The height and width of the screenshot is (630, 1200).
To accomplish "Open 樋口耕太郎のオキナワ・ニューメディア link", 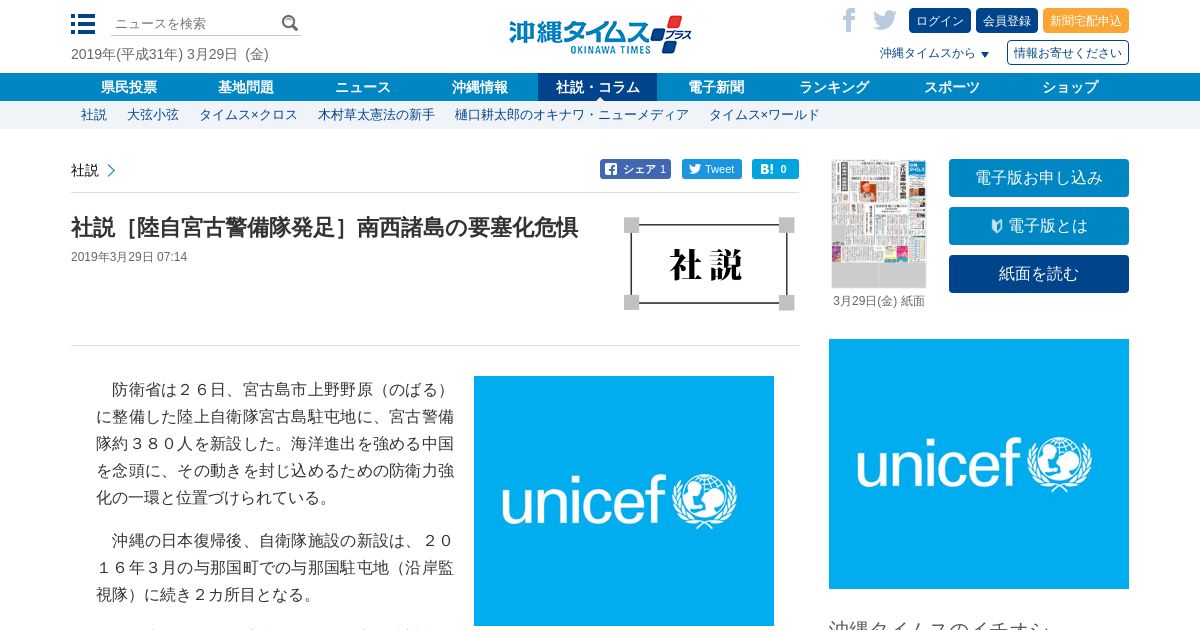I will tap(572, 115).
